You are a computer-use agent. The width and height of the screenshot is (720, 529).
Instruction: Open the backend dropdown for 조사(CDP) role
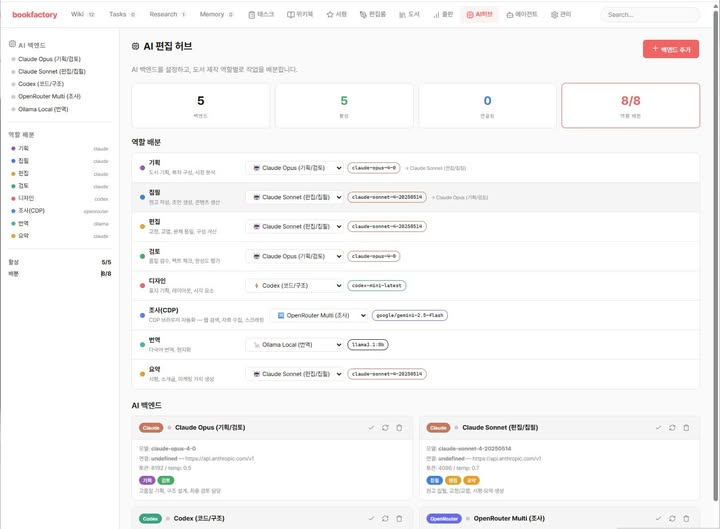pyautogui.click(x=319, y=315)
